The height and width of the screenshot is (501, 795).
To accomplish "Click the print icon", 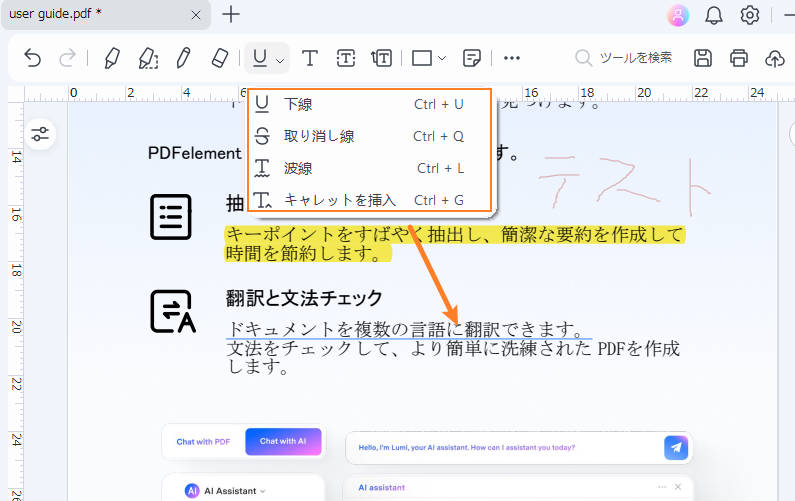I will tap(739, 58).
